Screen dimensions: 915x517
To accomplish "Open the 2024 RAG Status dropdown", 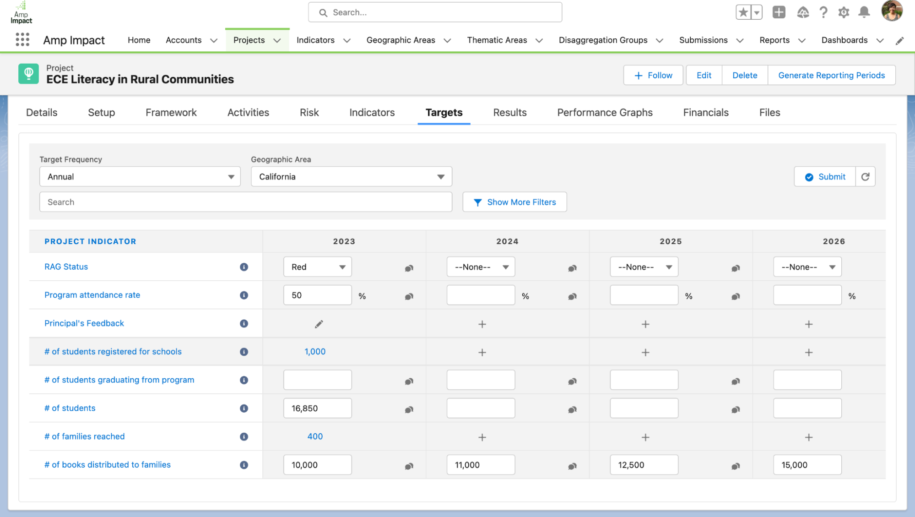I will [x=481, y=267].
